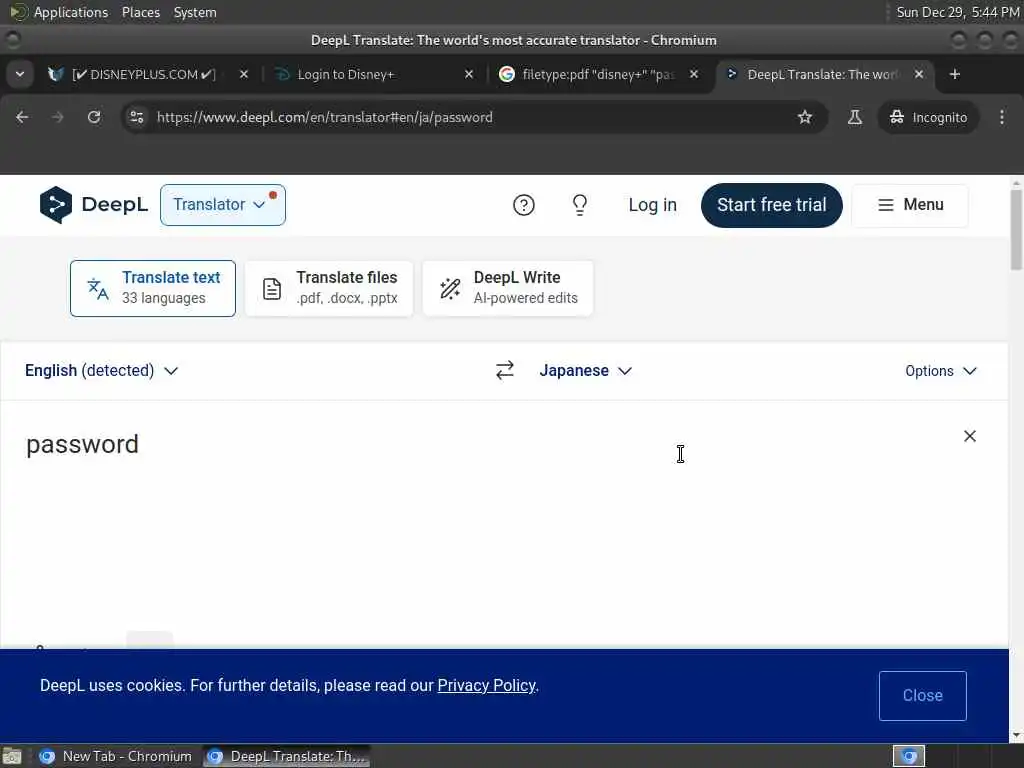This screenshot has height=768, width=1024.
Task: Open the help question mark icon
Action: 524,205
